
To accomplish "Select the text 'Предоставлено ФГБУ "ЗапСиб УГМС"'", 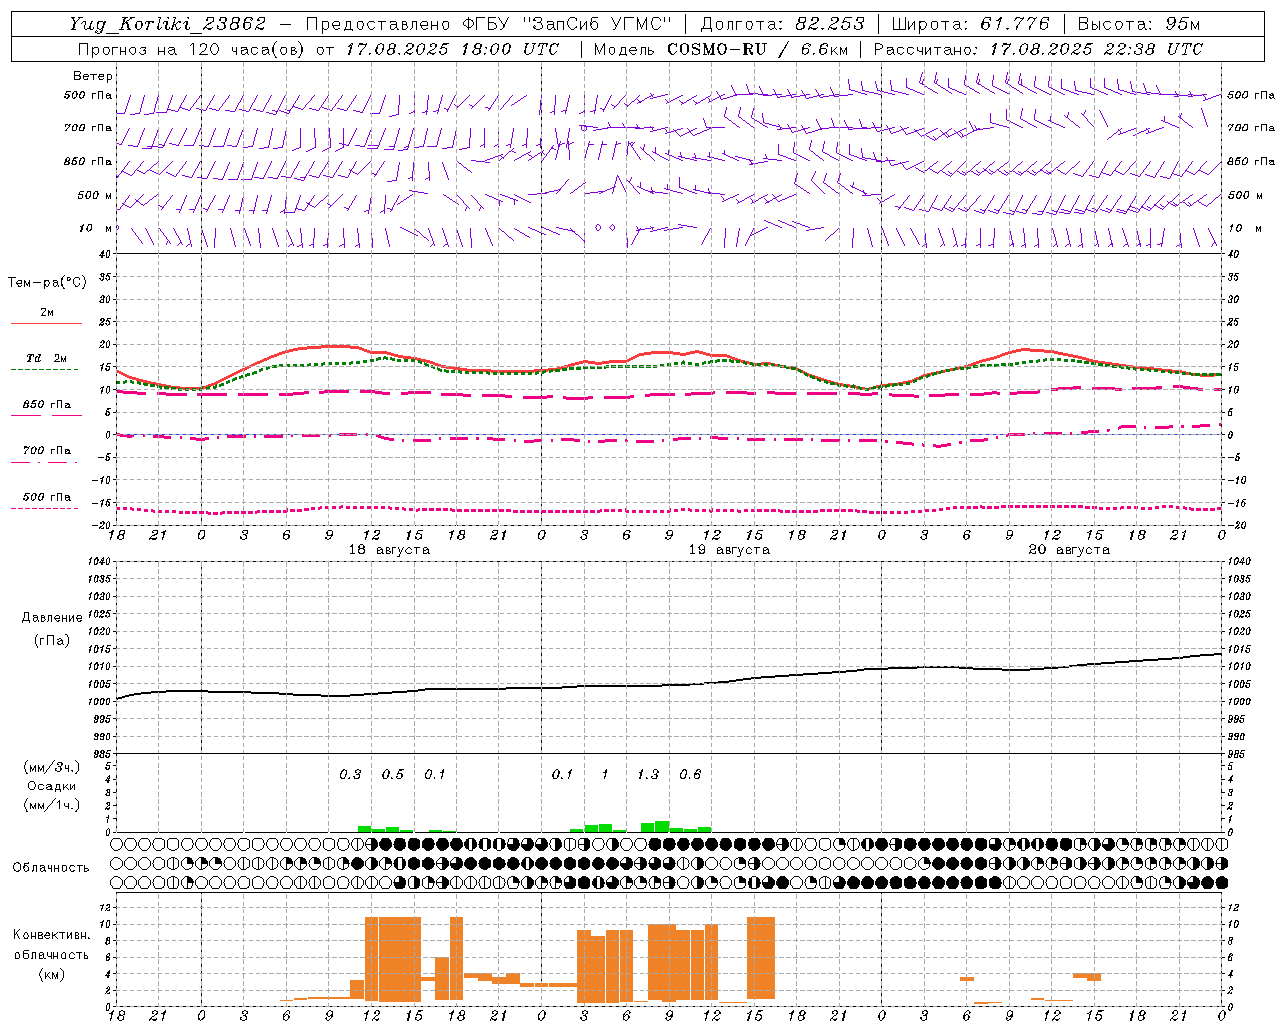I will pos(488,24).
